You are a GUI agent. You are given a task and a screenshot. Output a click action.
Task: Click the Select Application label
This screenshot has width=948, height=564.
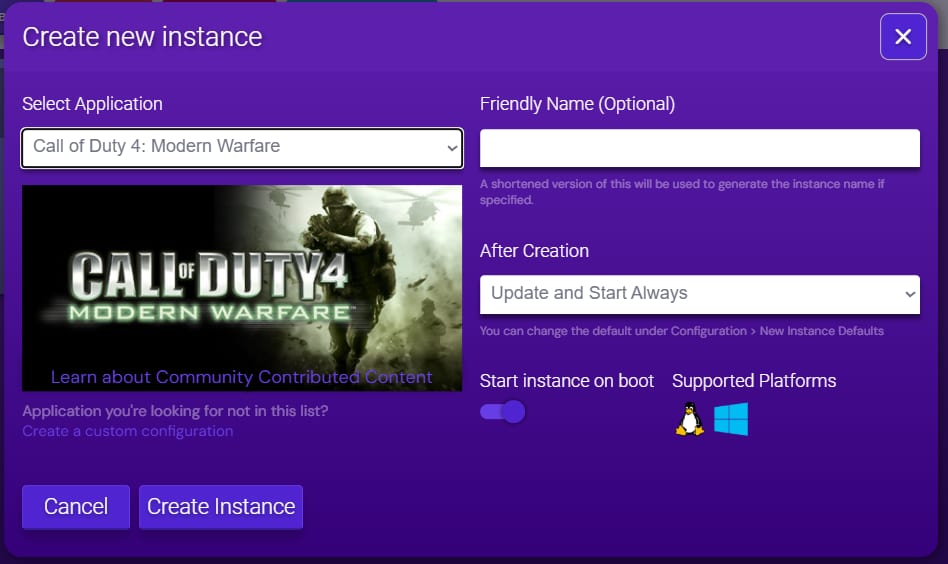[x=92, y=104]
